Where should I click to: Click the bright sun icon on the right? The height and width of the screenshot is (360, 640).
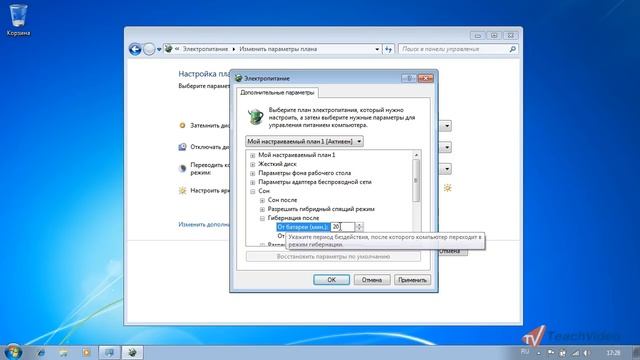point(447,188)
